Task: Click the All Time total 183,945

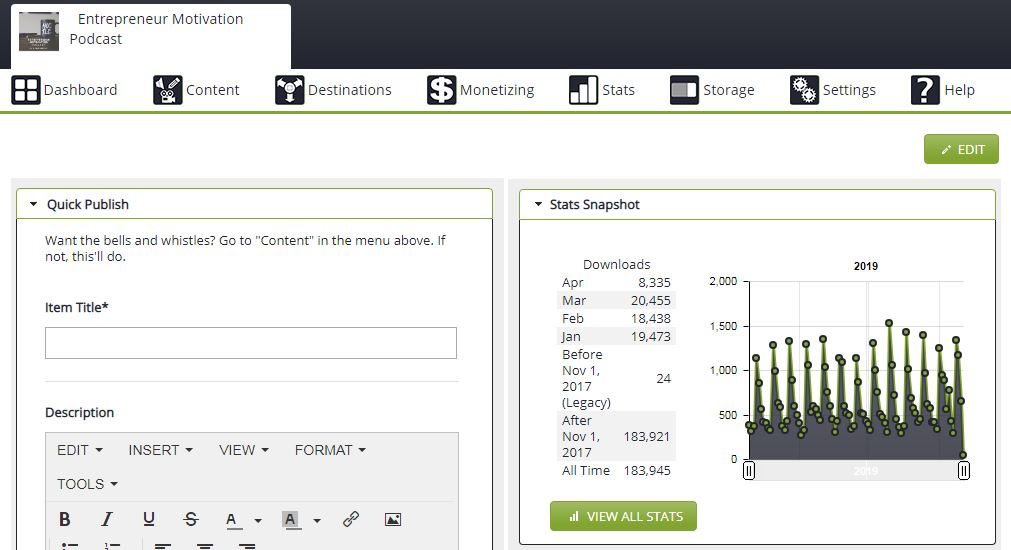Action: click(x=647, y=471)
